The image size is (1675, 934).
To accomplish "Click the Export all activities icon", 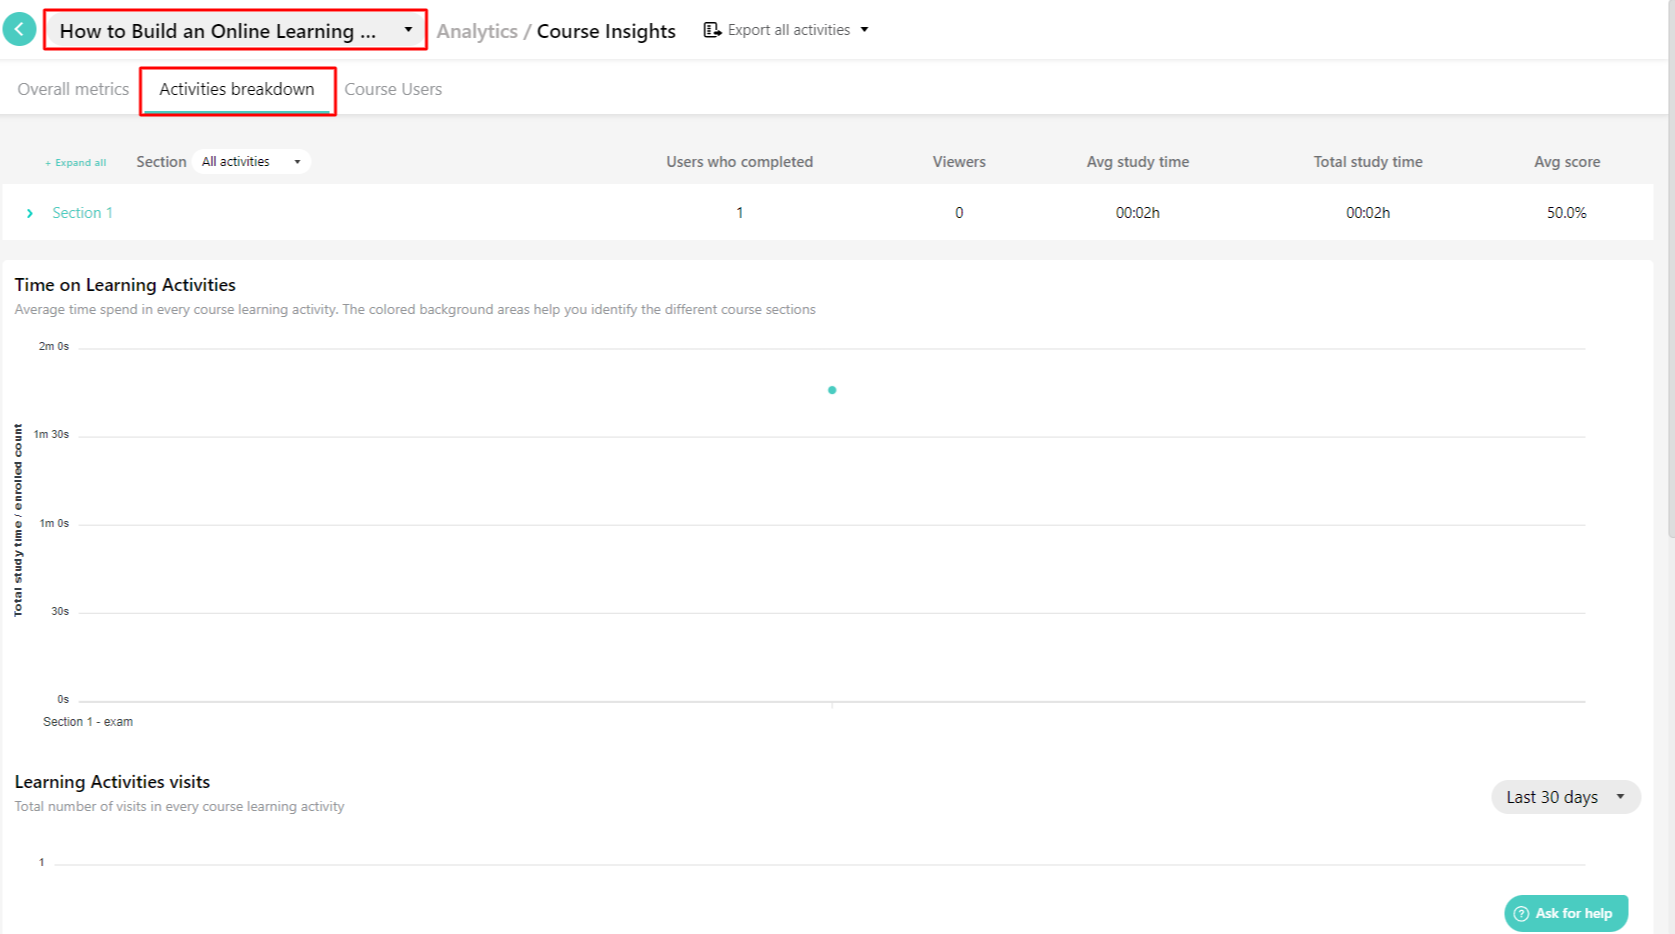I will pos(712,30).
